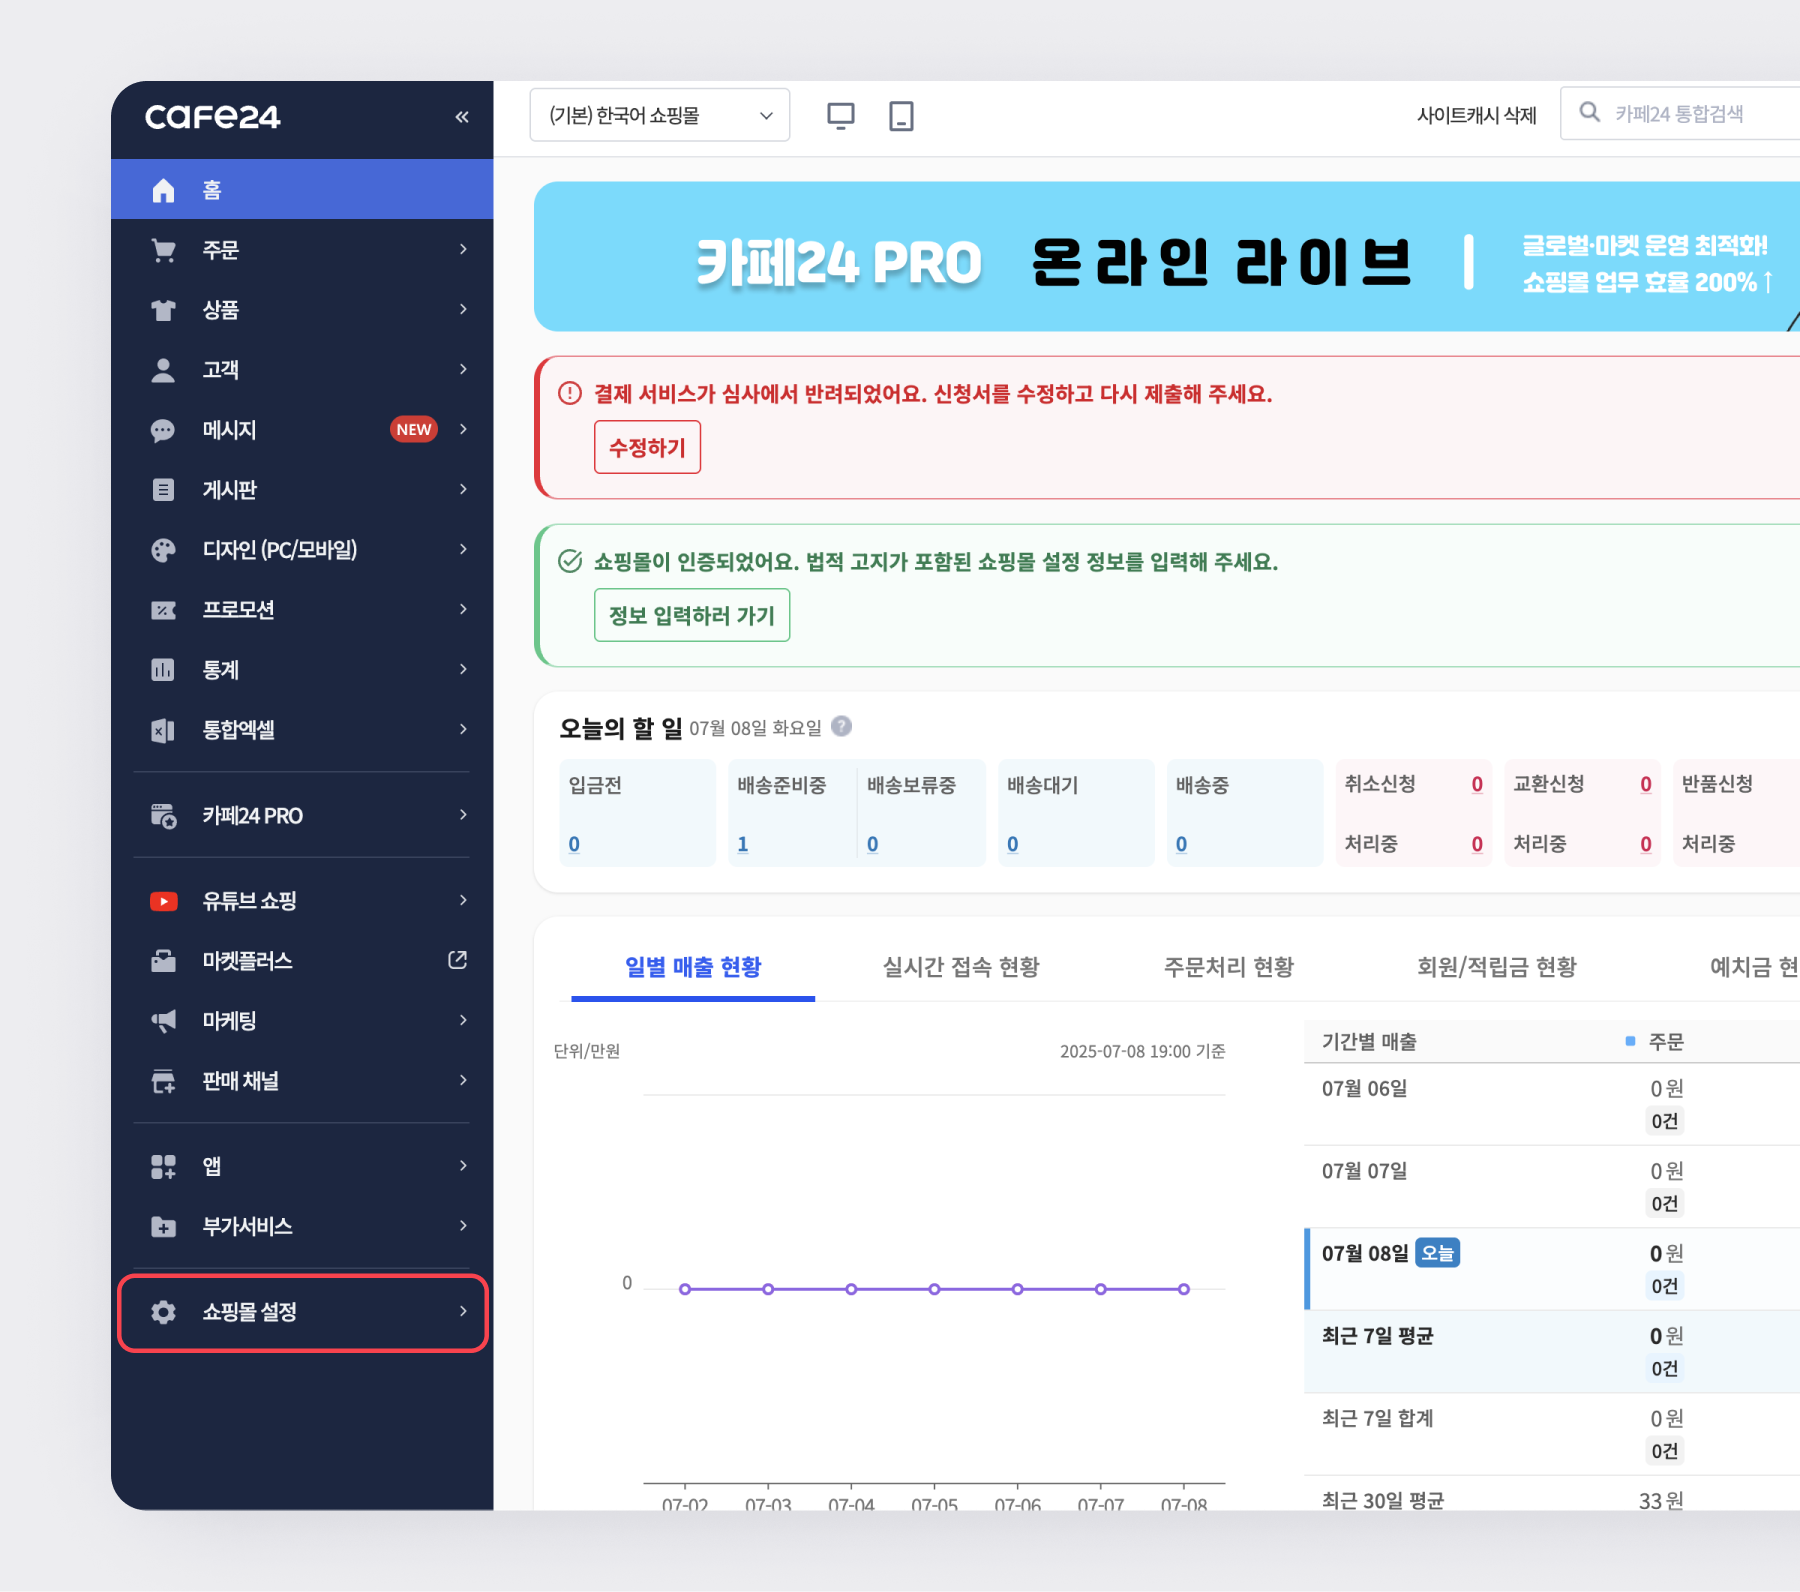Expand the 주문 menu chevron
The height and width of the screenshot is (1592, 1800).
point(463,249)
